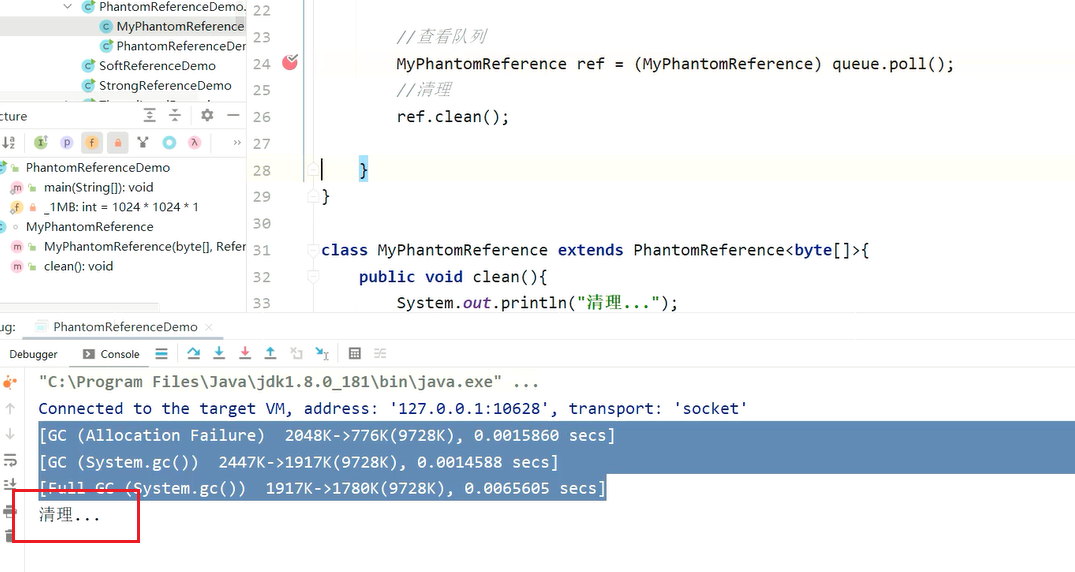Click the red Force Step Into icon
Viewport: 1075px width, 572px height.
(244, 353)
